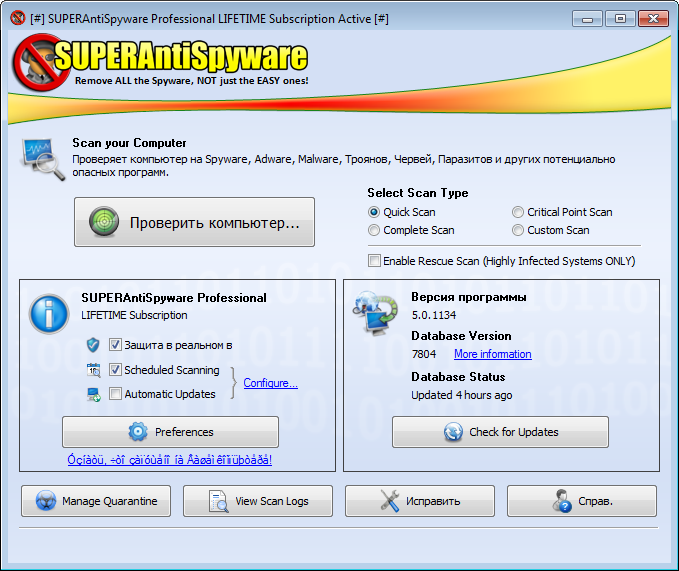The height and width of the screenshot is (571, 679).
Task: Click the 'Updated 4 hours ago' status text
Action: (x=462, y=395)
